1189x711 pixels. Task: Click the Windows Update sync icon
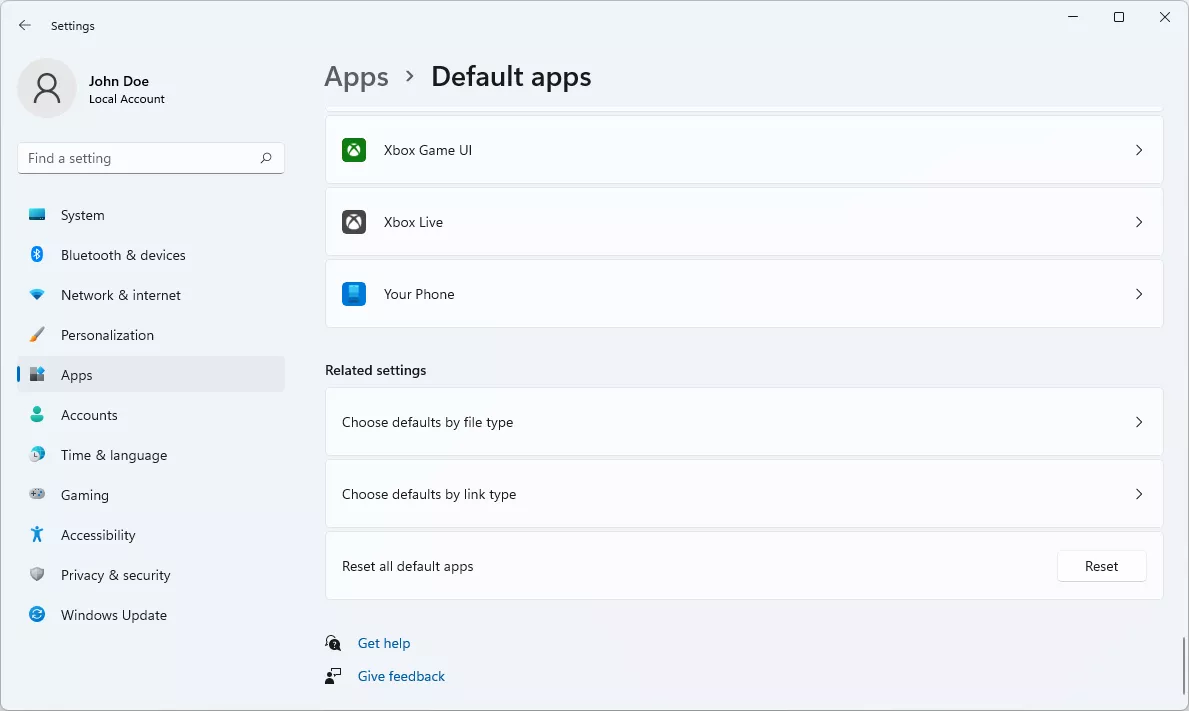point(37,614)
